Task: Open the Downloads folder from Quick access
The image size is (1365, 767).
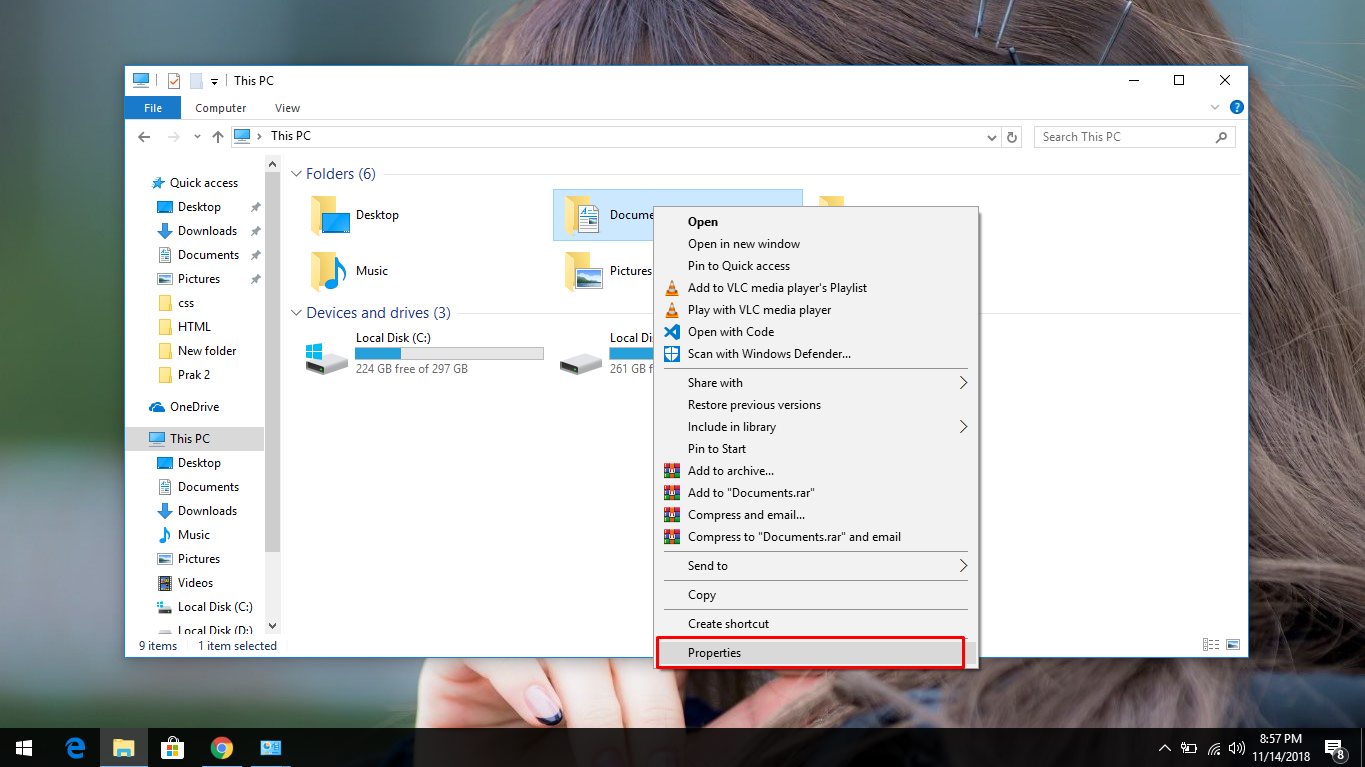Action: 209,230
